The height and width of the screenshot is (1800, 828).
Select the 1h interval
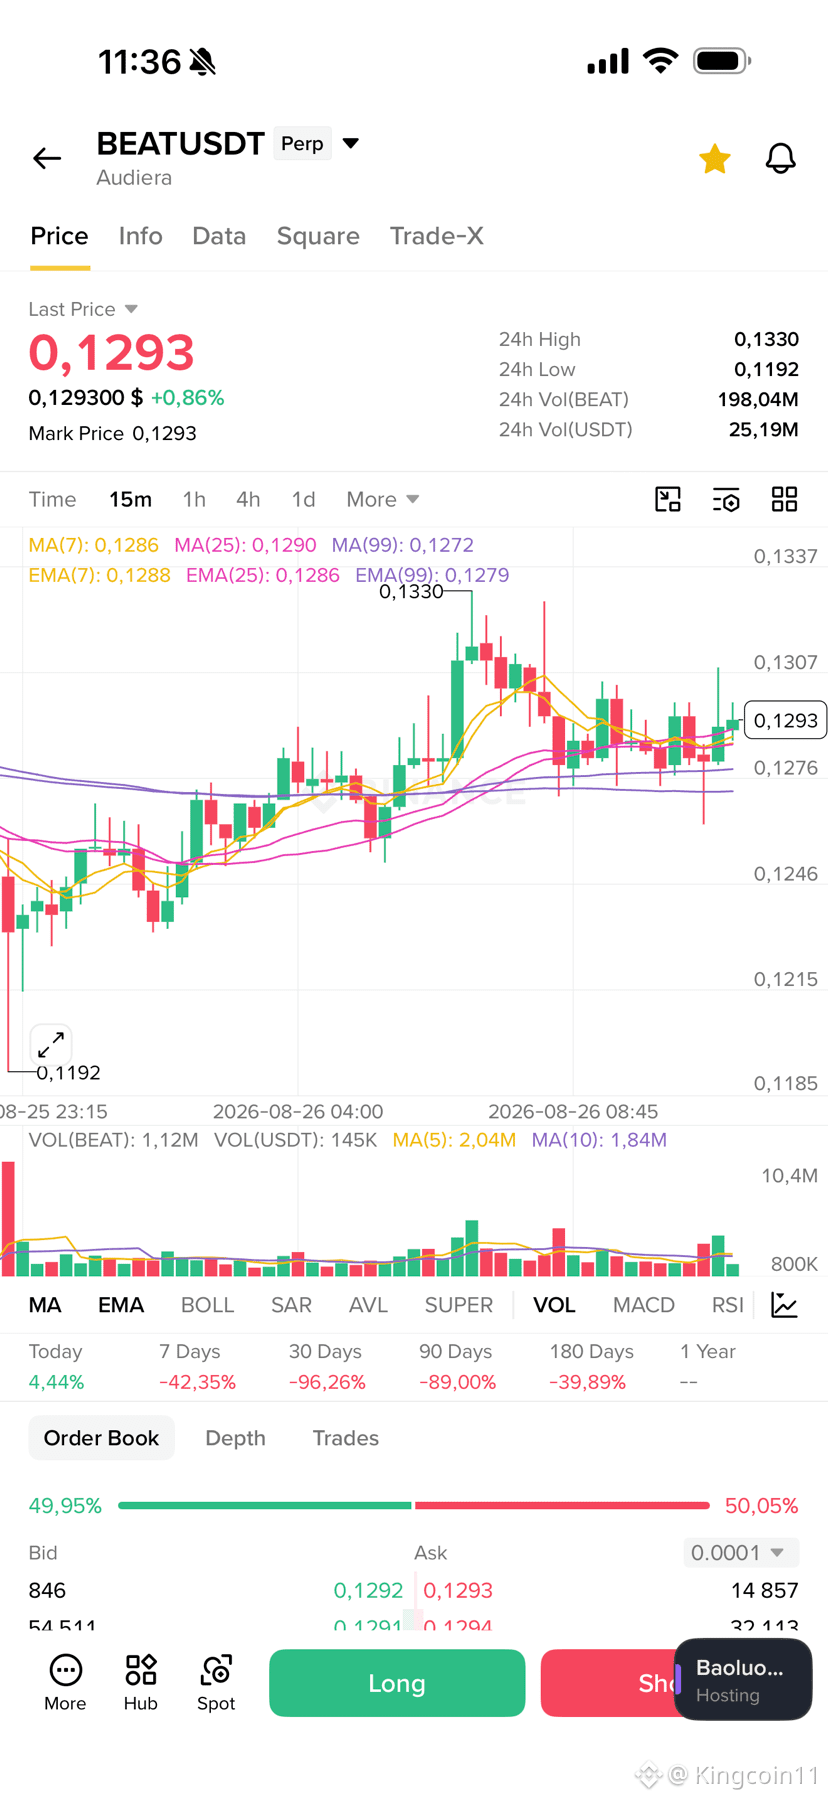[194, 499]
